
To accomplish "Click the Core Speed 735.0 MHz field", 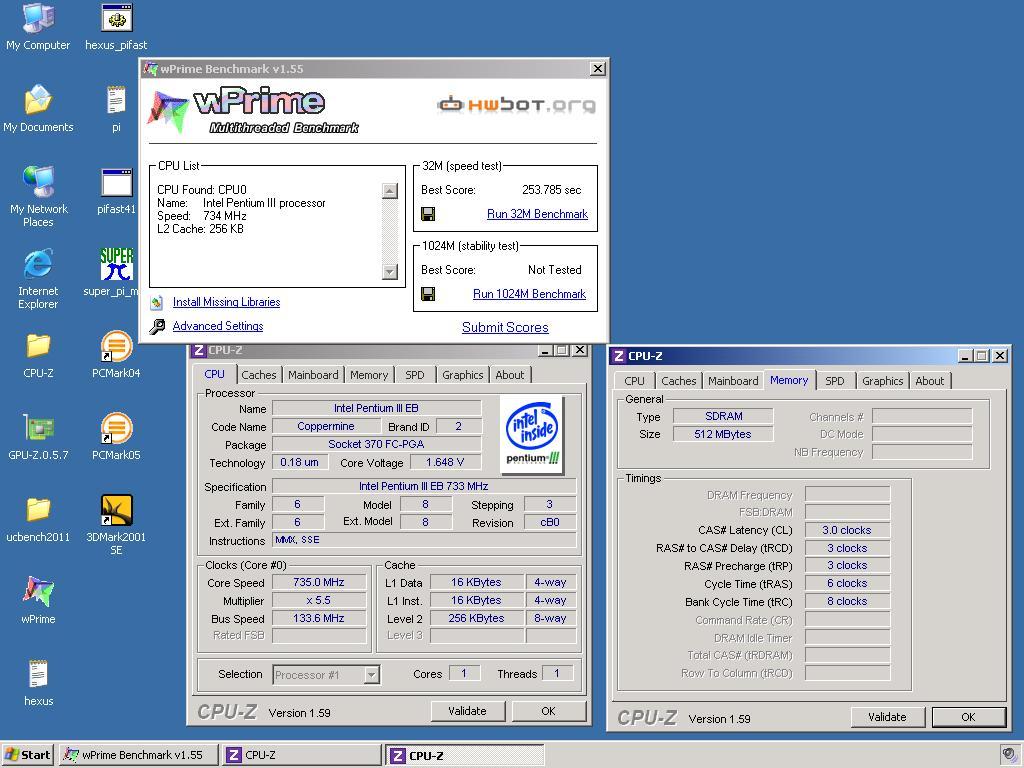I will tap(319, 583).
